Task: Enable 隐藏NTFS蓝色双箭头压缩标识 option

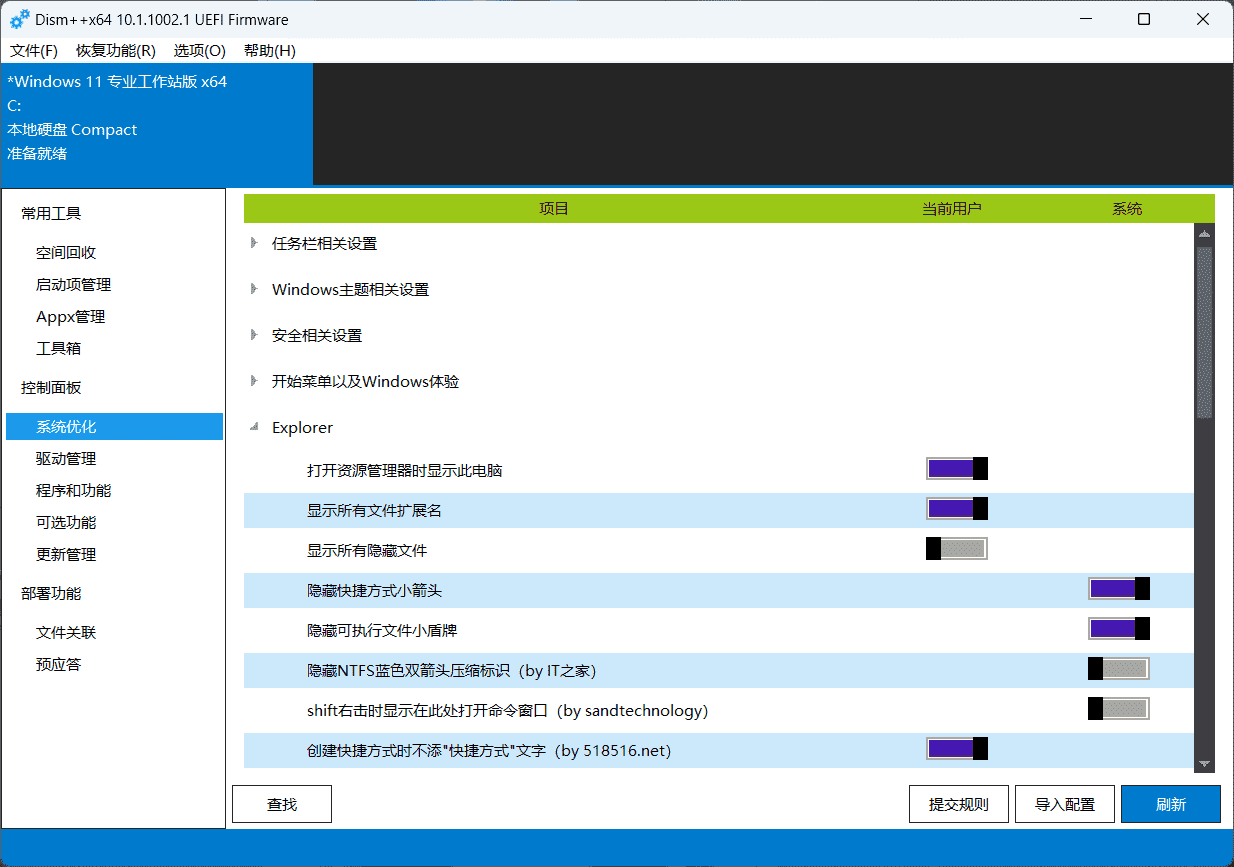Action: point(1118,668)
